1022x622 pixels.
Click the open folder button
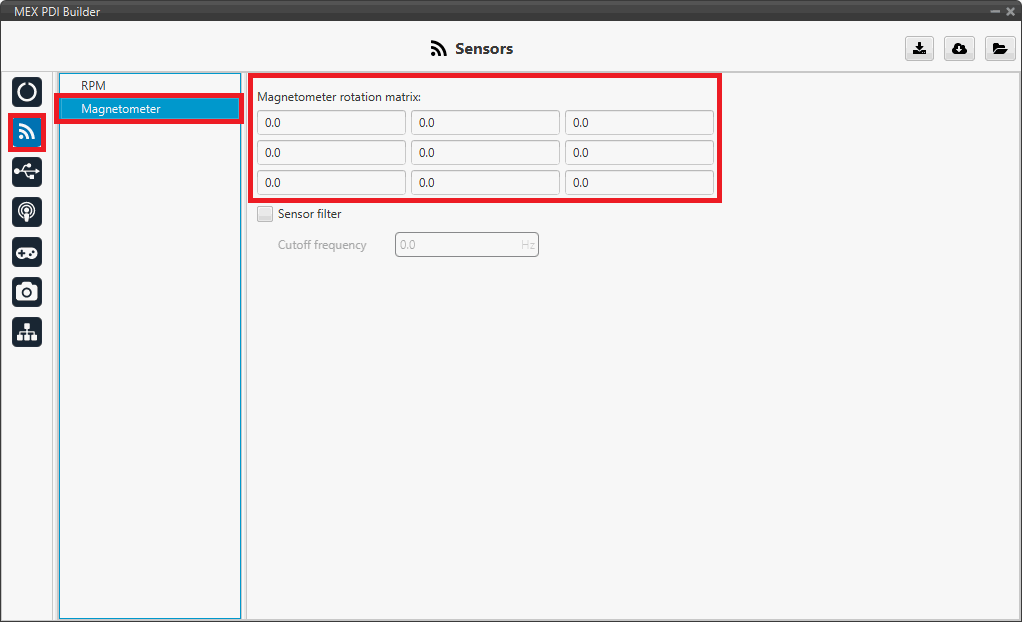point(999,49)
